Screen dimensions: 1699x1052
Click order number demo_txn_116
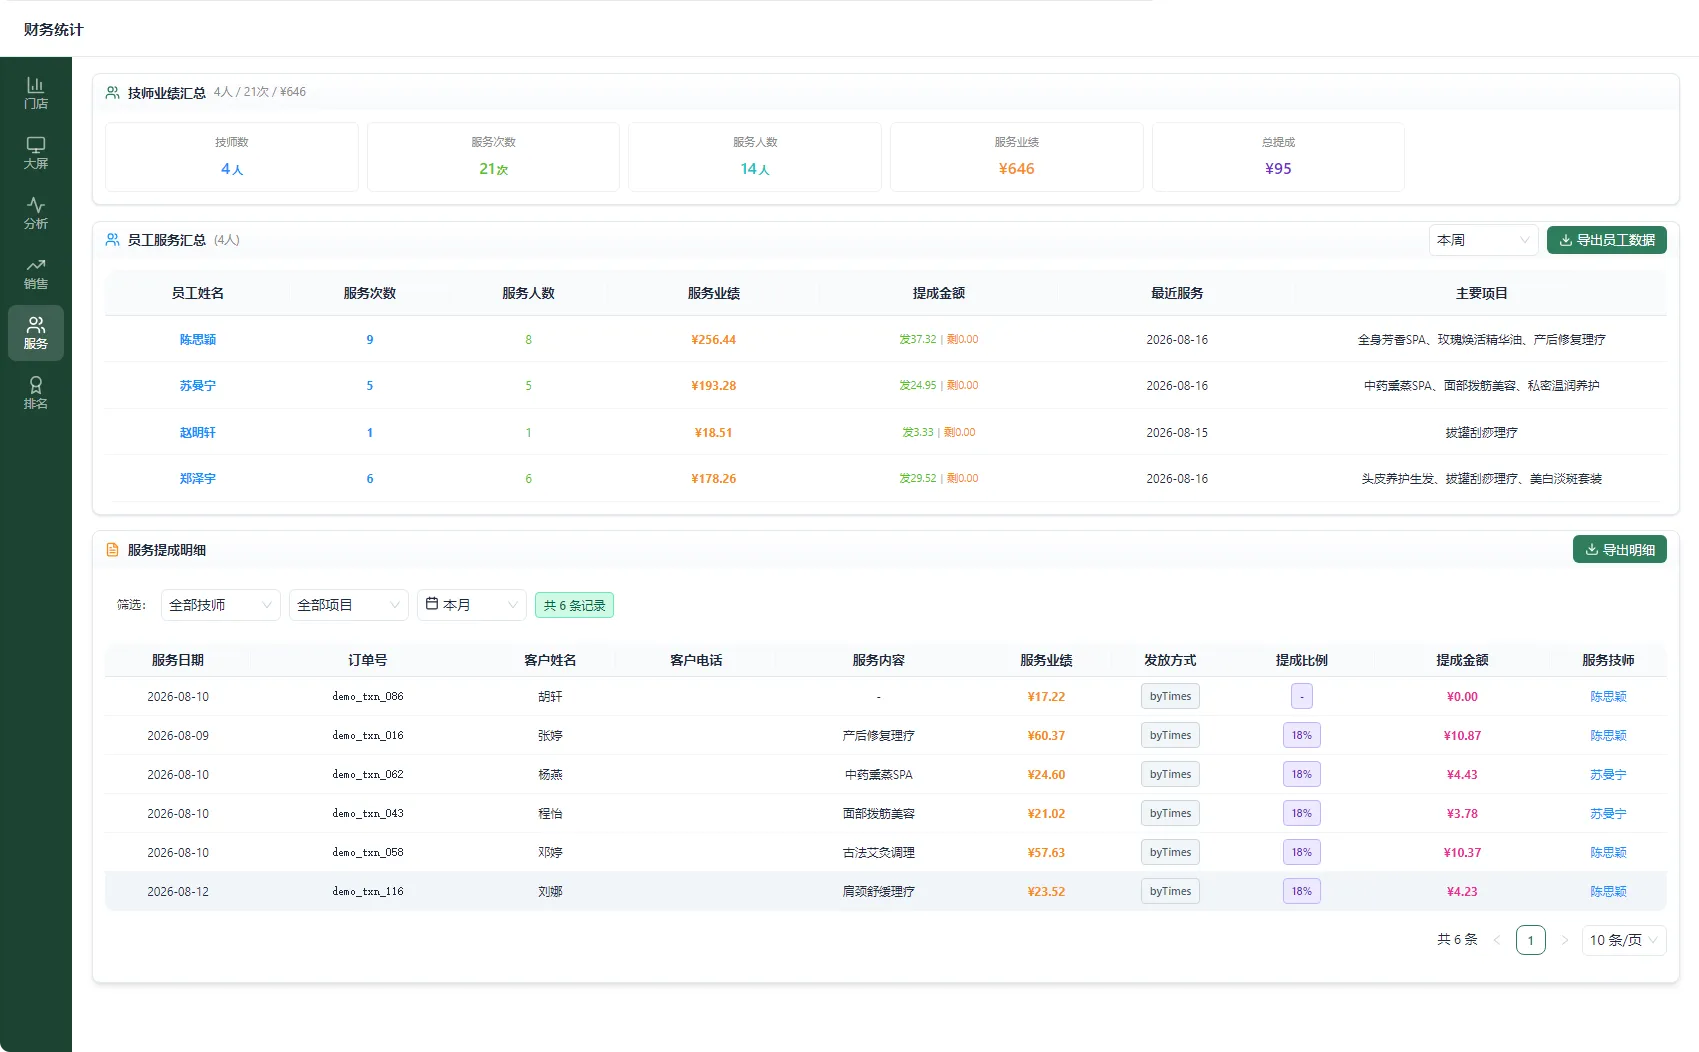368,892
